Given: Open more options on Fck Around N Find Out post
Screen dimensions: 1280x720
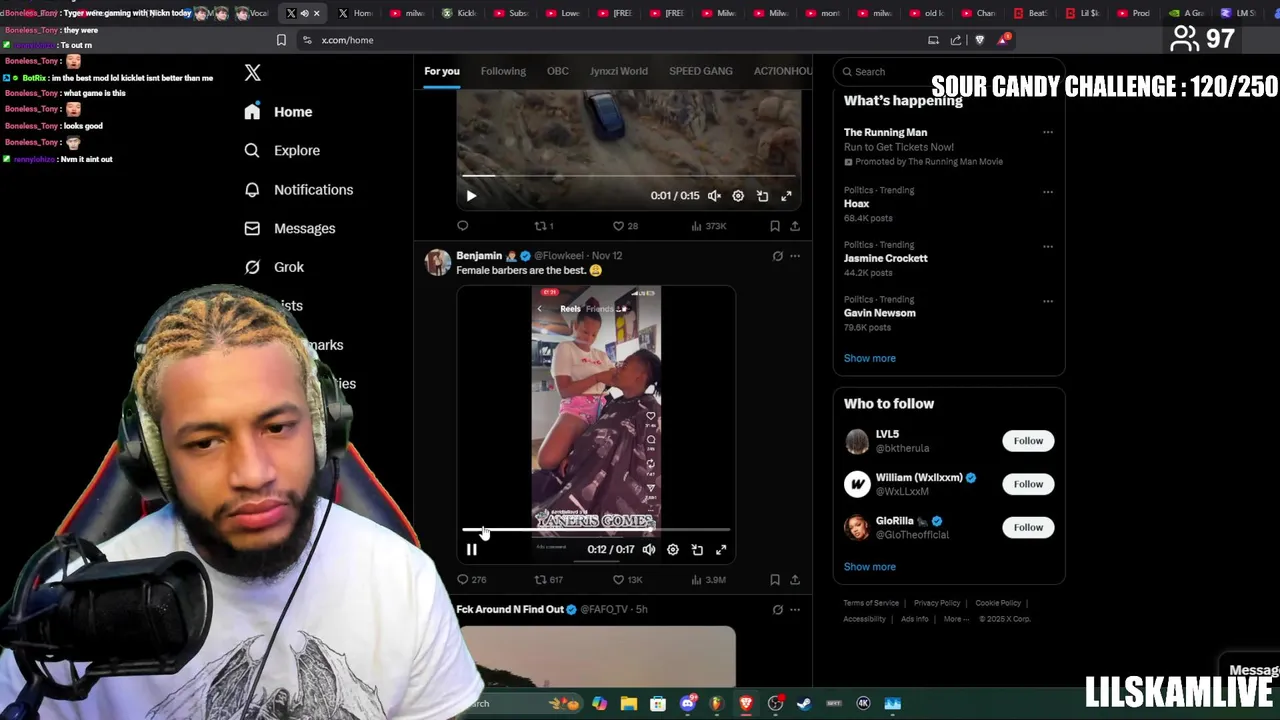Looking at the screenshot, I should [795, 609].
